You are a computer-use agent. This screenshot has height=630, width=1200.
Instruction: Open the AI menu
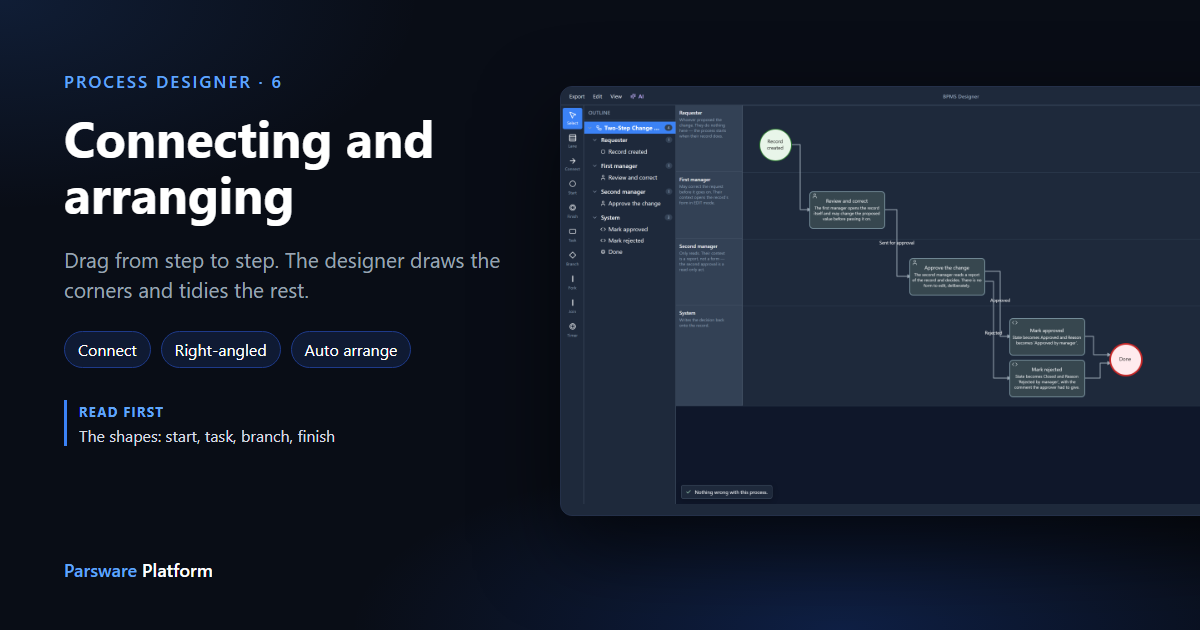(637, 96)
